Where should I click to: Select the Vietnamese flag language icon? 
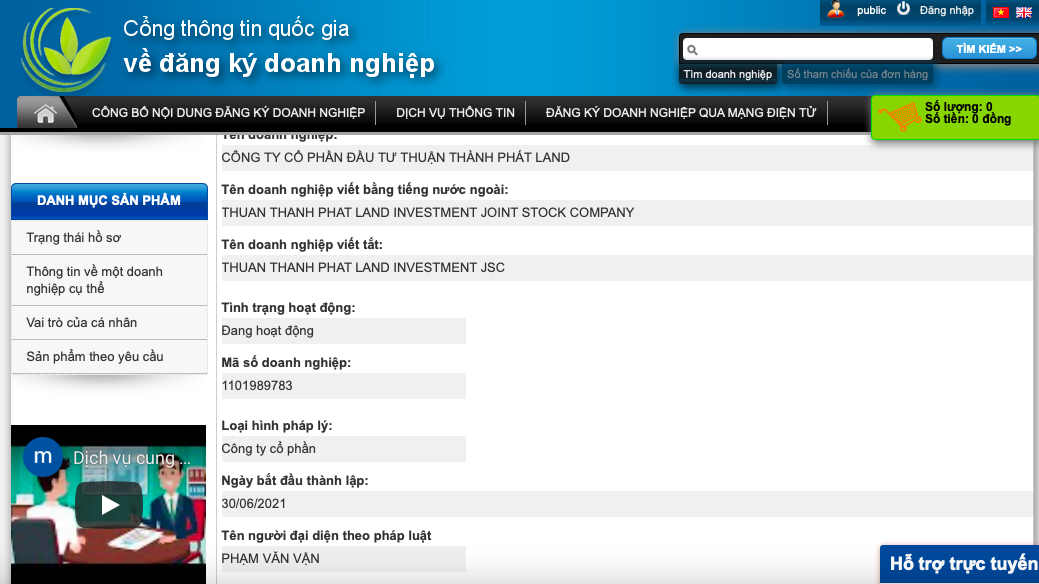coord(1000,12)
